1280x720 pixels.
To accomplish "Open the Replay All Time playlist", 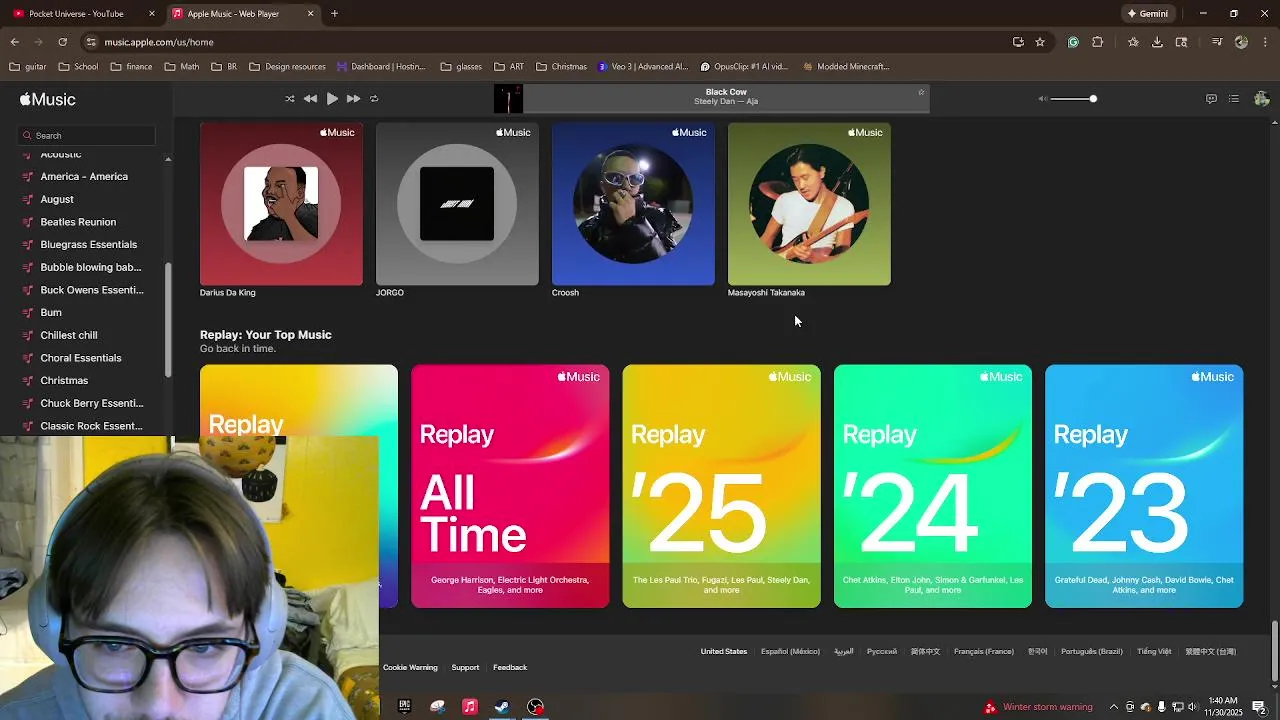I will tap(510, 486).
